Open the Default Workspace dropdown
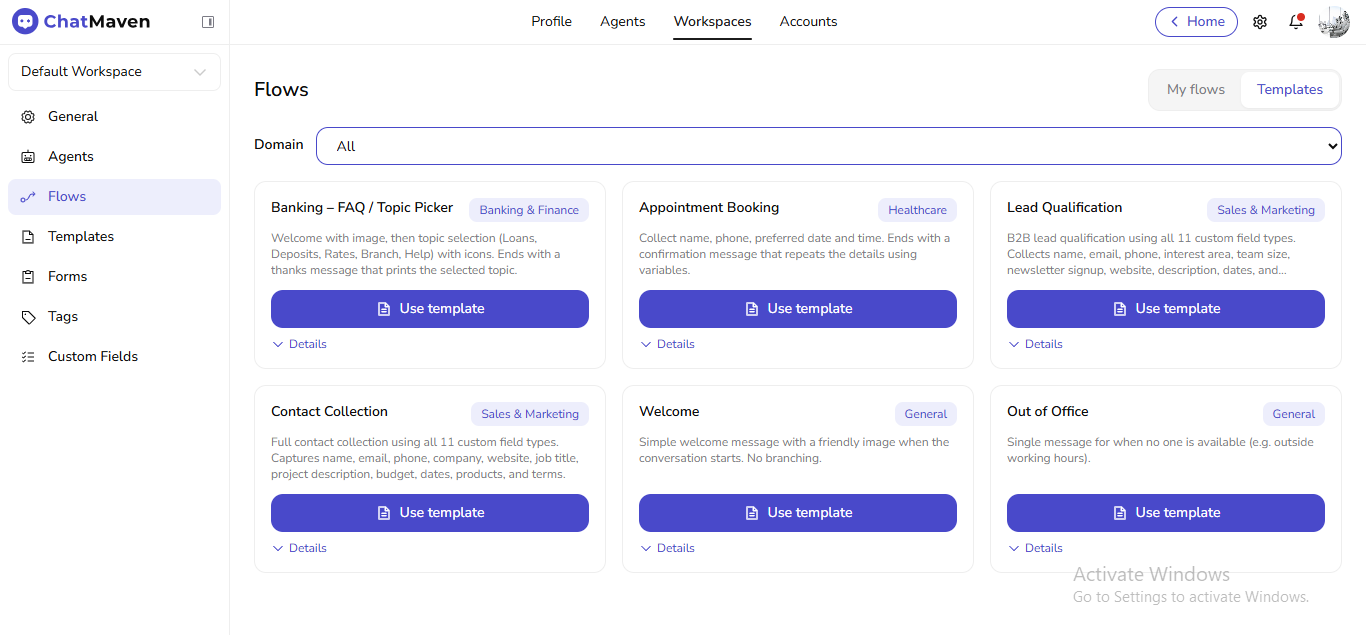Screen dimensions: 1366x635 [113, 71]
